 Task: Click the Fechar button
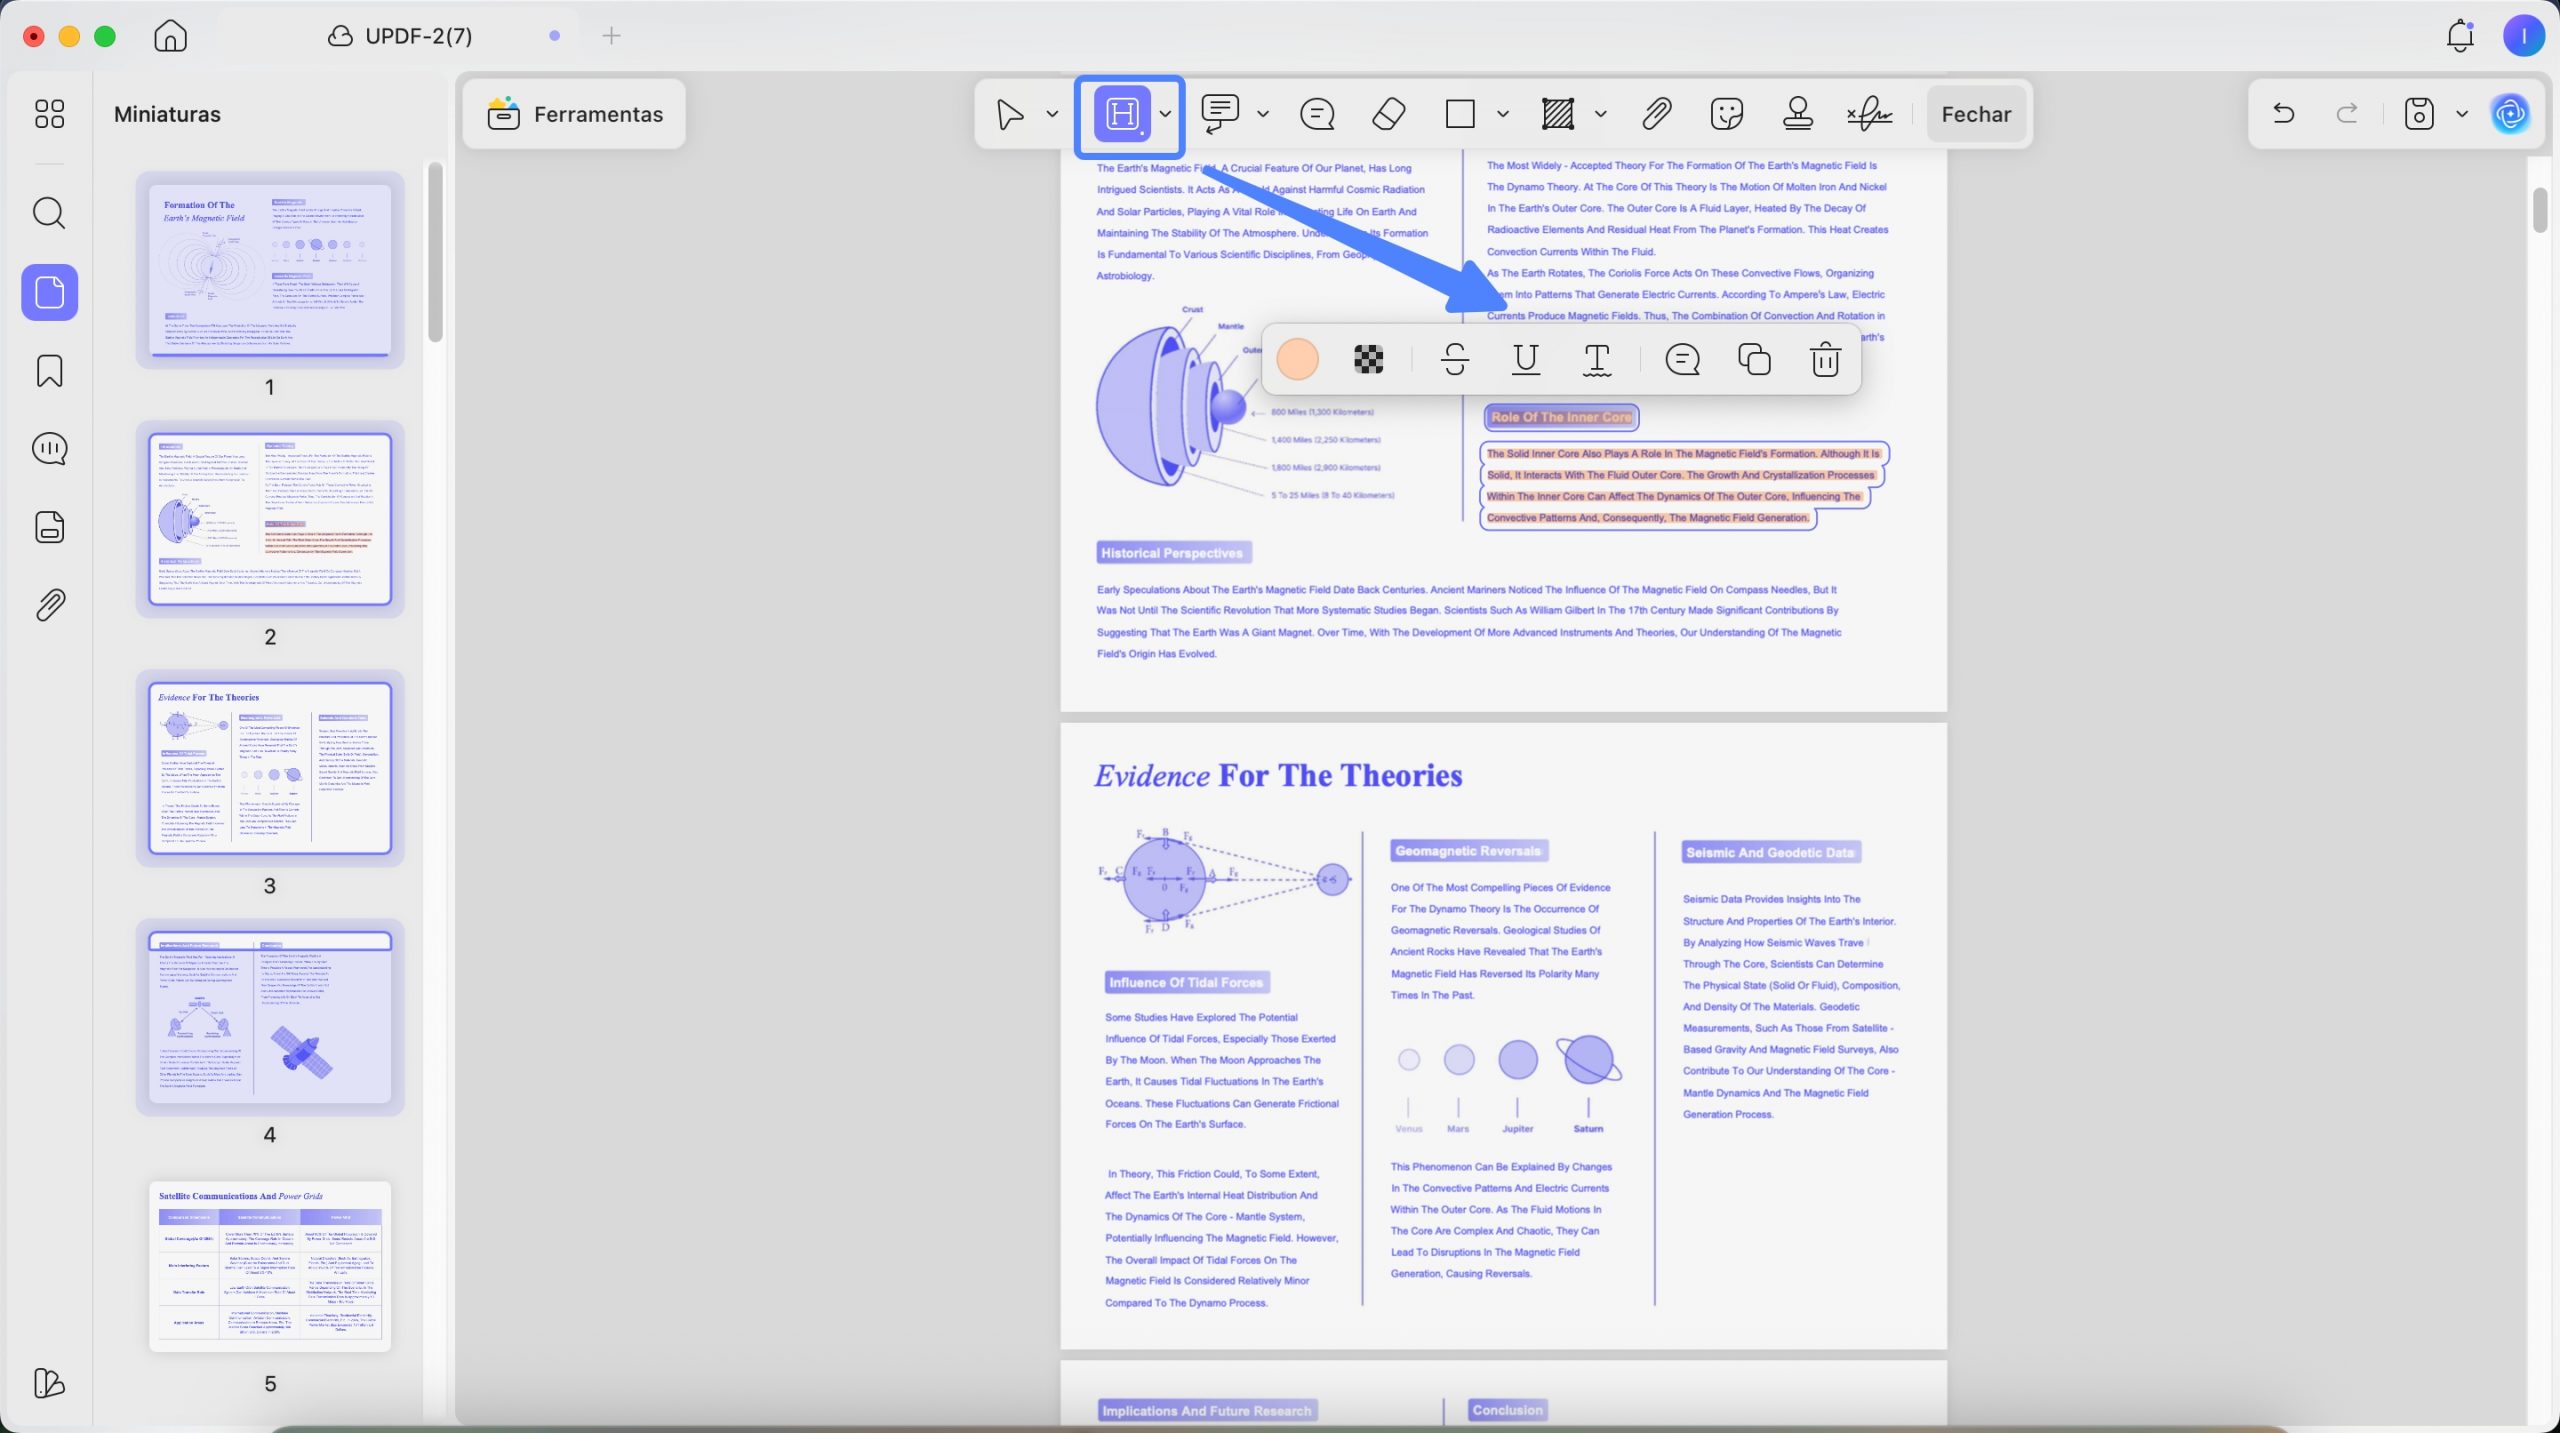tap(1976, 114)
